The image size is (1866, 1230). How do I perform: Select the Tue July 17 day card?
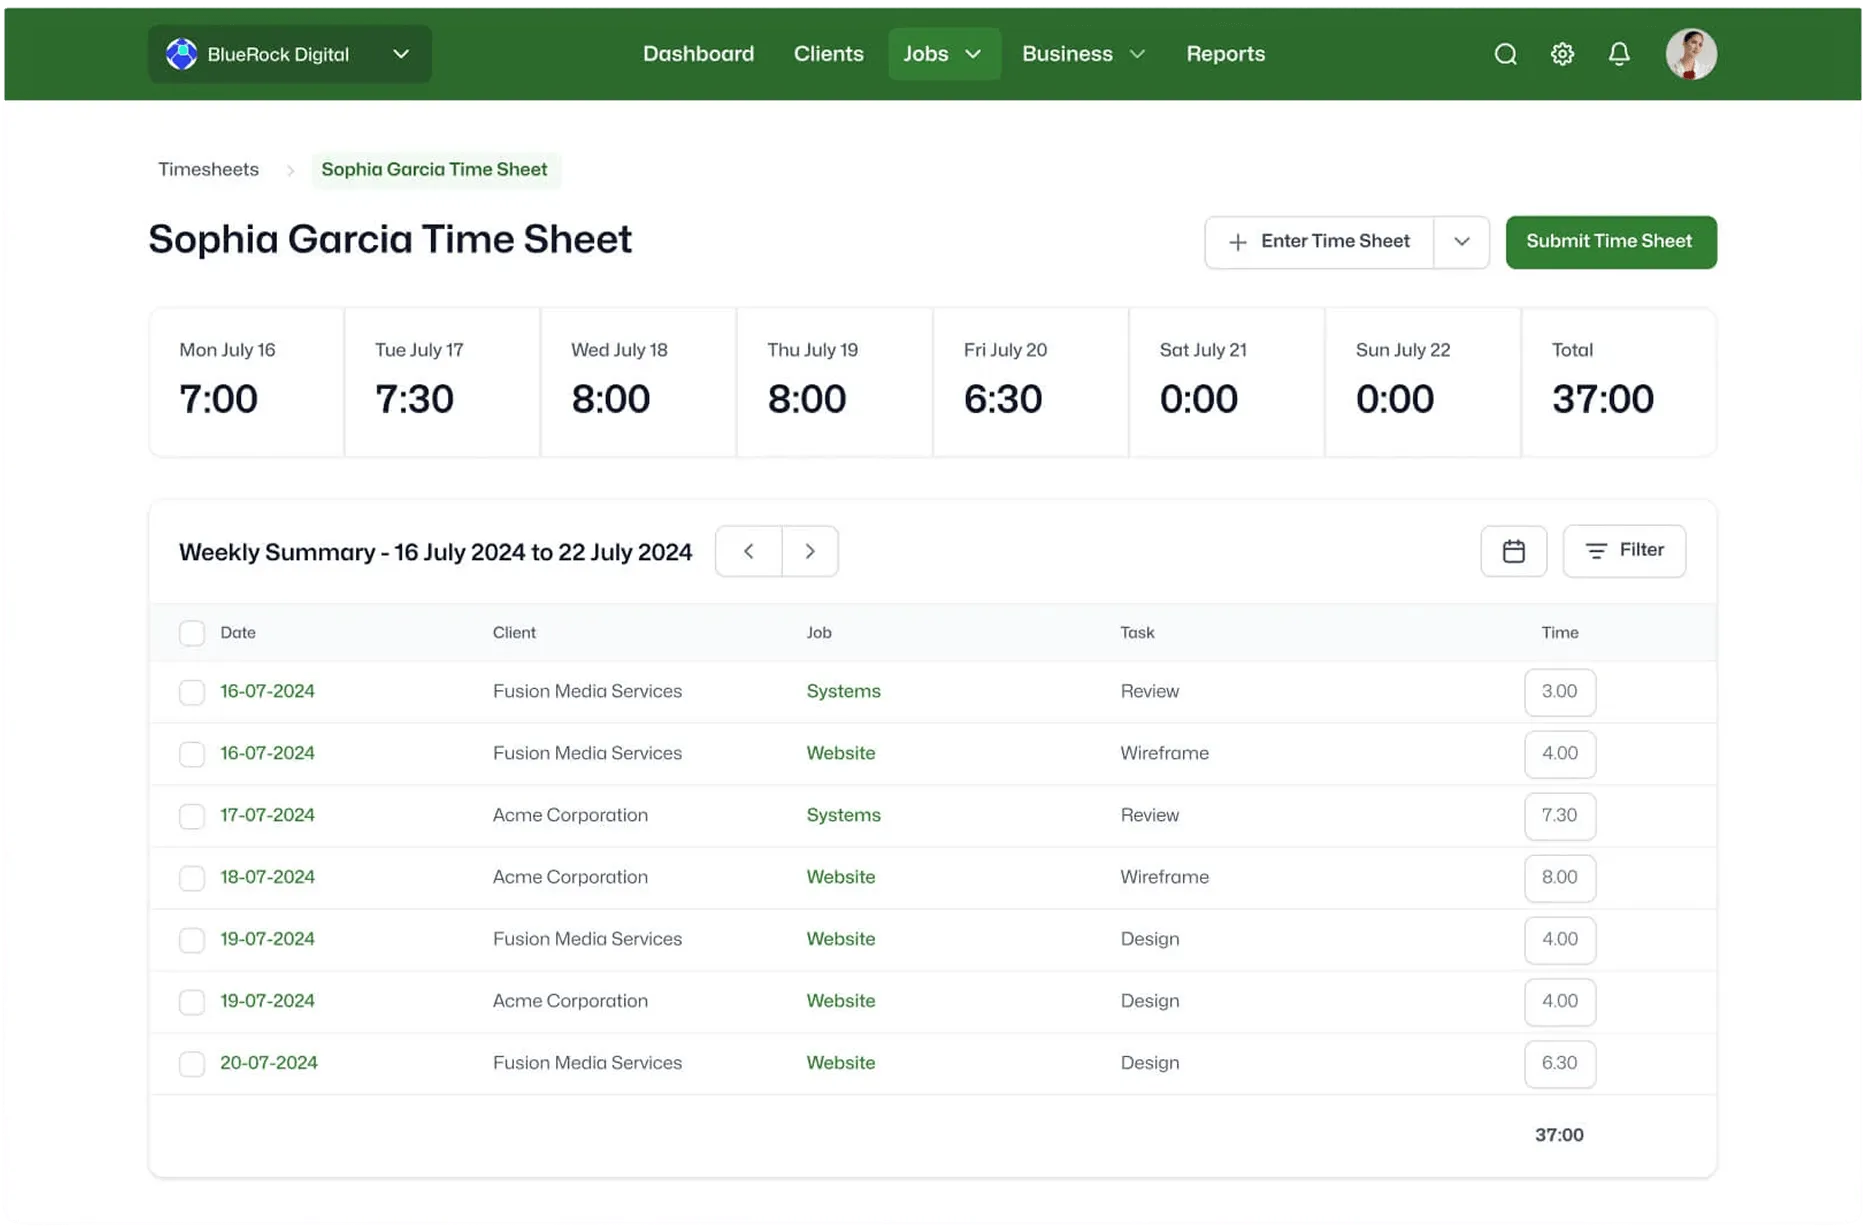(442, 383)
